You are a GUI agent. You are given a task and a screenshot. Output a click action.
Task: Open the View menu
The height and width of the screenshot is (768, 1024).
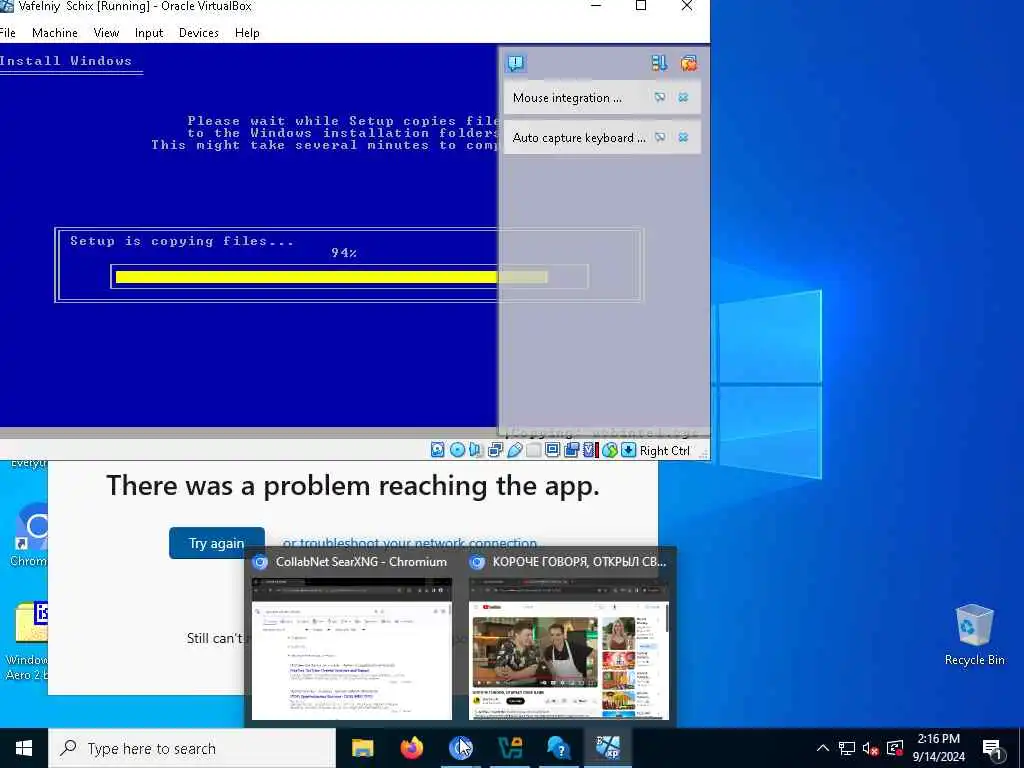(x=106, y=33)
